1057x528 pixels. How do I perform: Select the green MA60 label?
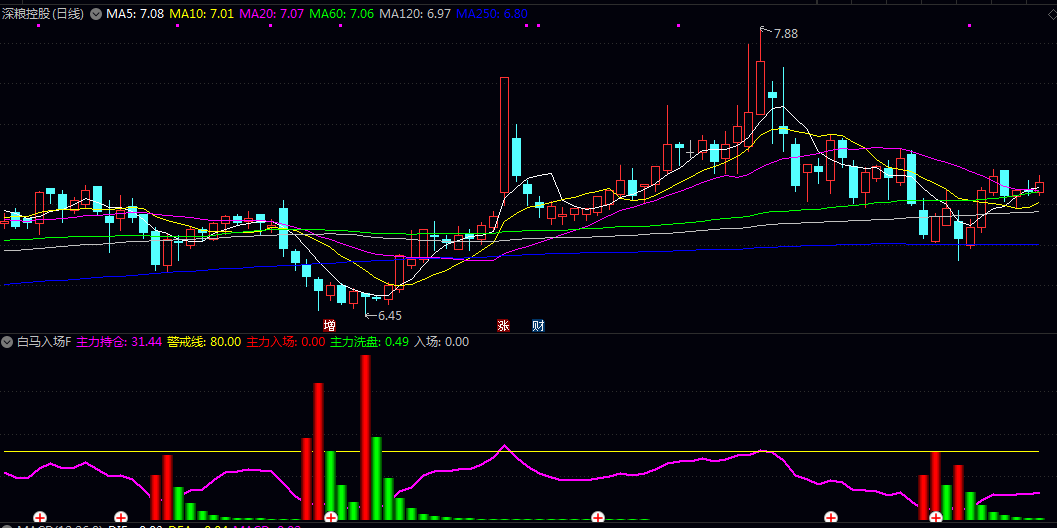click(342, 14)
